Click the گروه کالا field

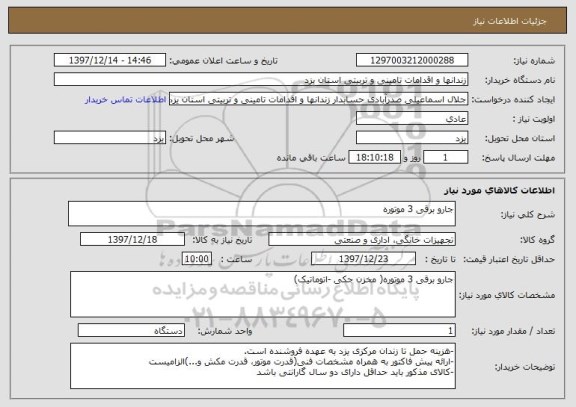(362, 240)
